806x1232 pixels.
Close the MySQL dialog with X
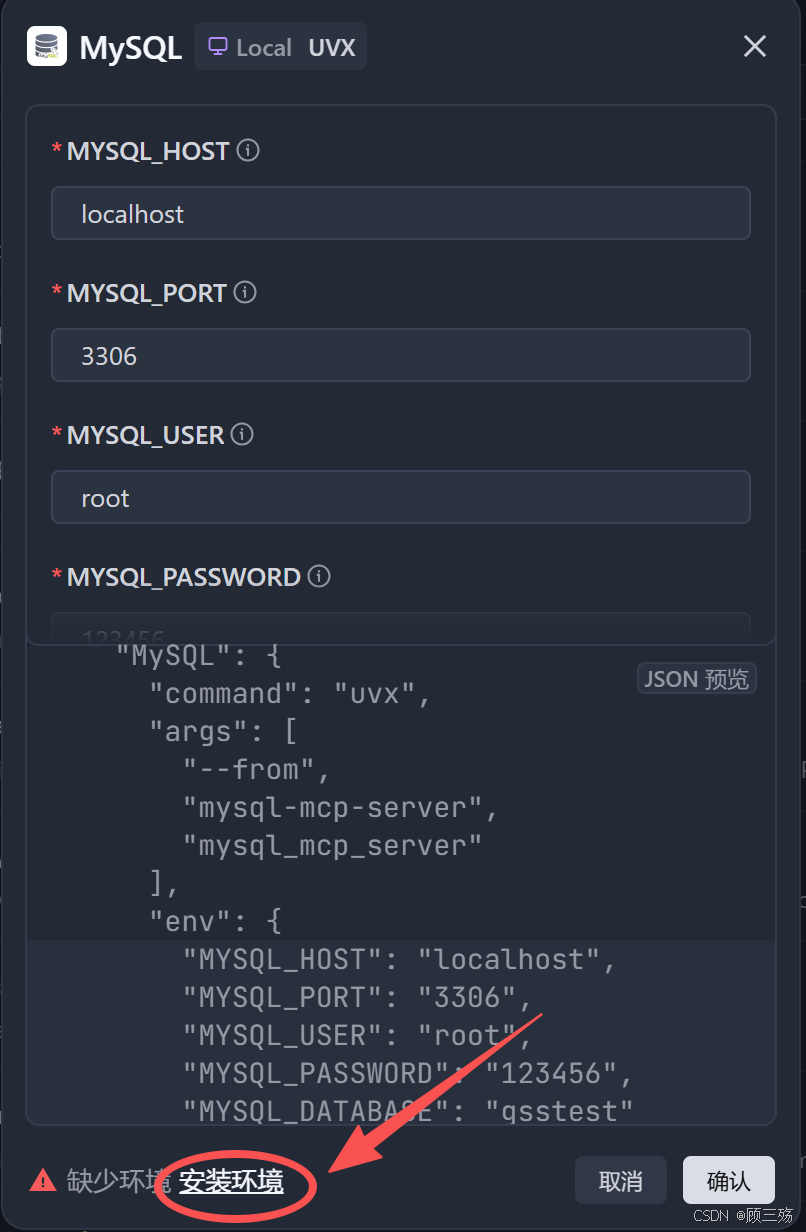(755, 46)
